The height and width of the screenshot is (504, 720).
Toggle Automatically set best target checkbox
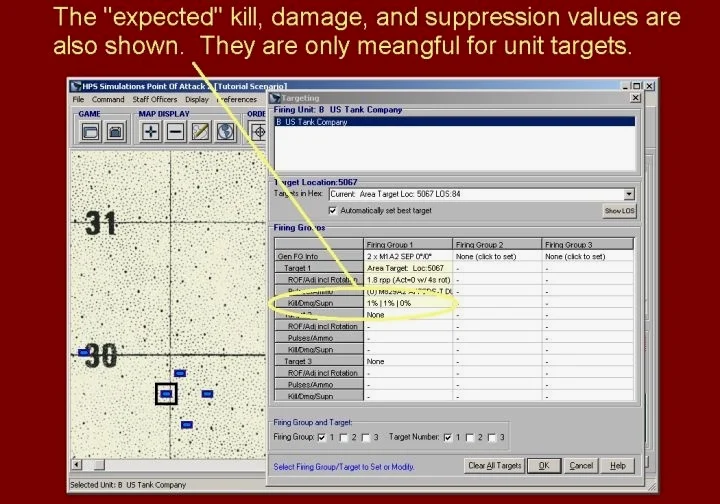click(332, 210)
